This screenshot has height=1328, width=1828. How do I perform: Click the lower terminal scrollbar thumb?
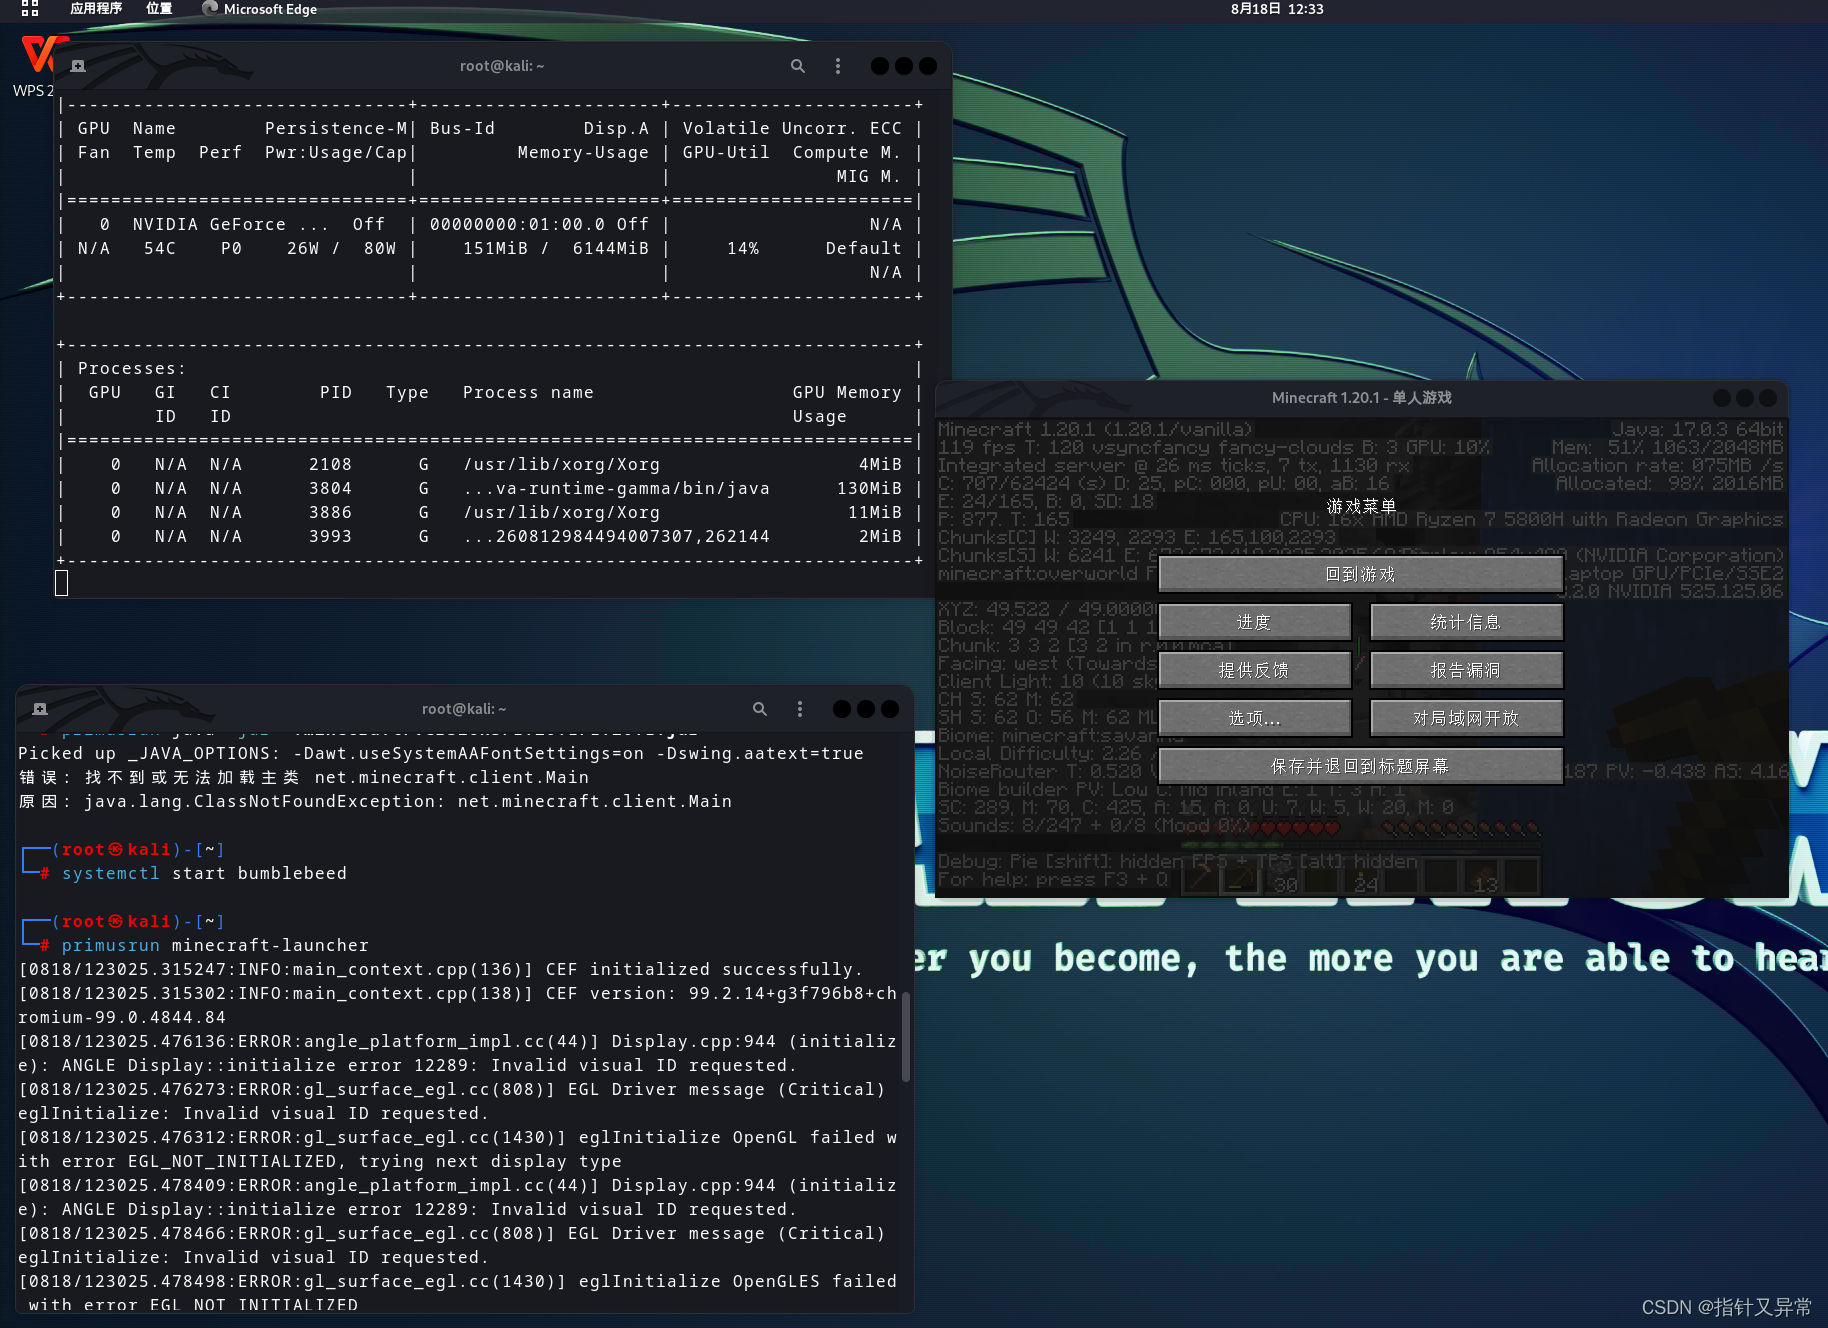(906, 1036)
